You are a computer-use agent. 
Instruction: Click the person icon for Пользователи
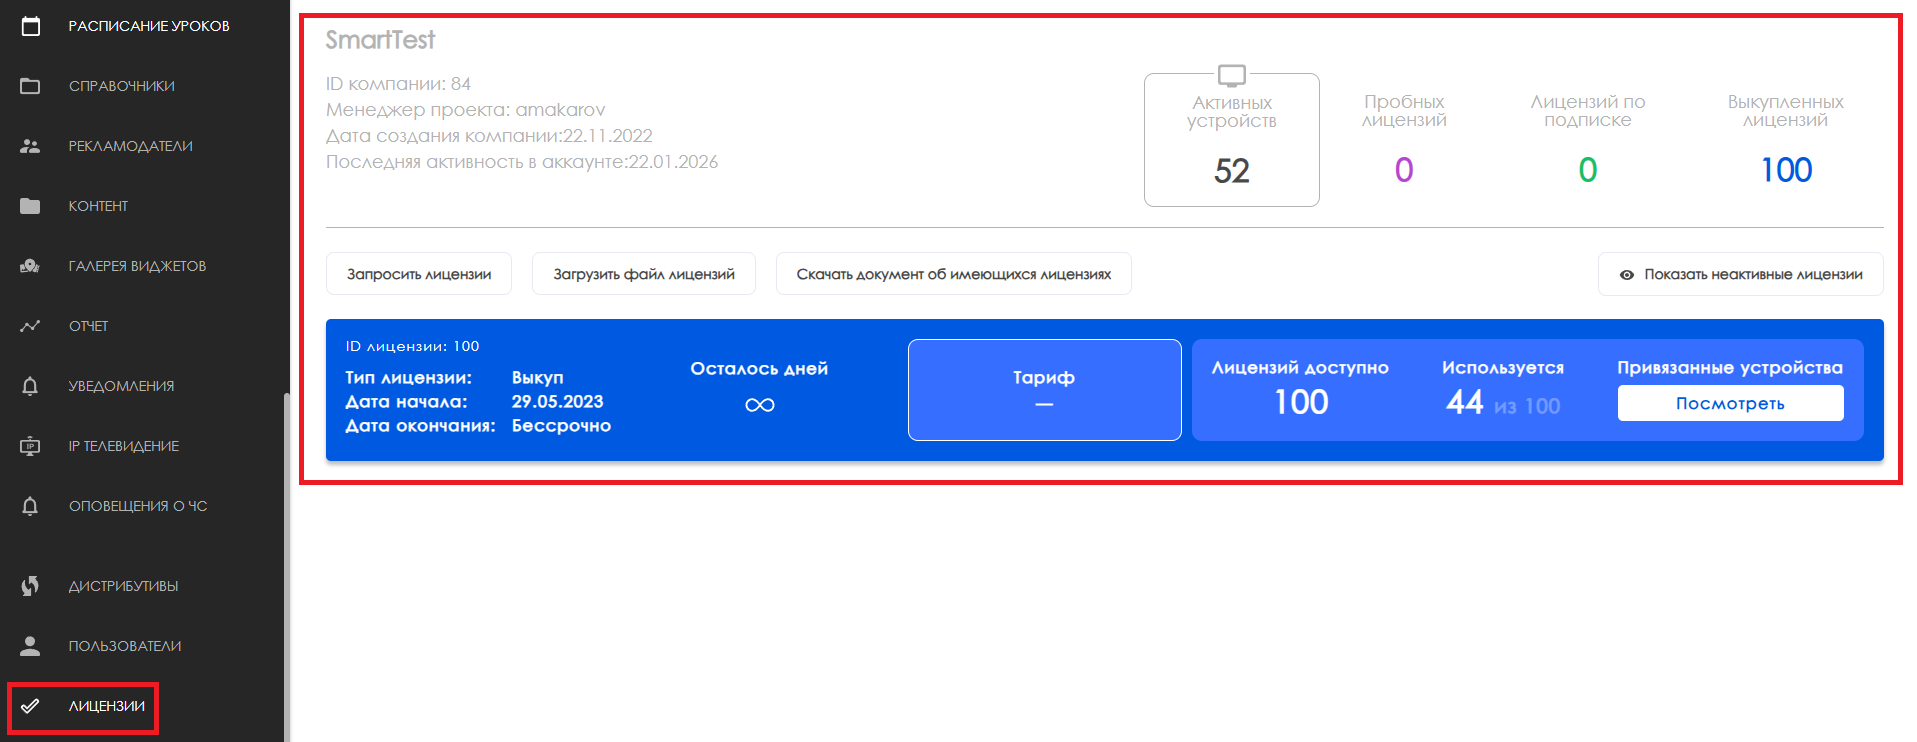tap(31, 646)
